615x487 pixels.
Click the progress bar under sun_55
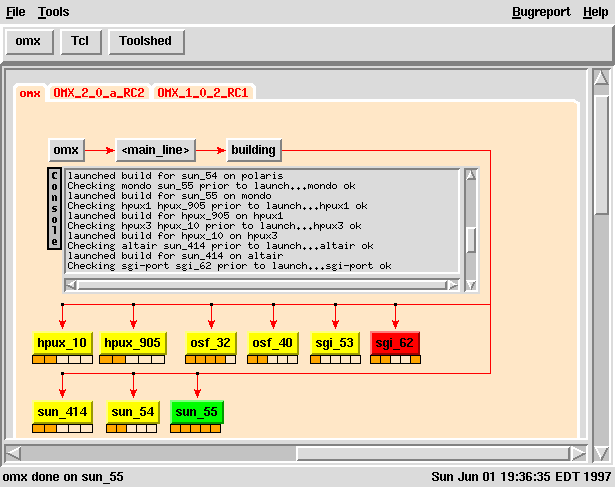(195, 428)
